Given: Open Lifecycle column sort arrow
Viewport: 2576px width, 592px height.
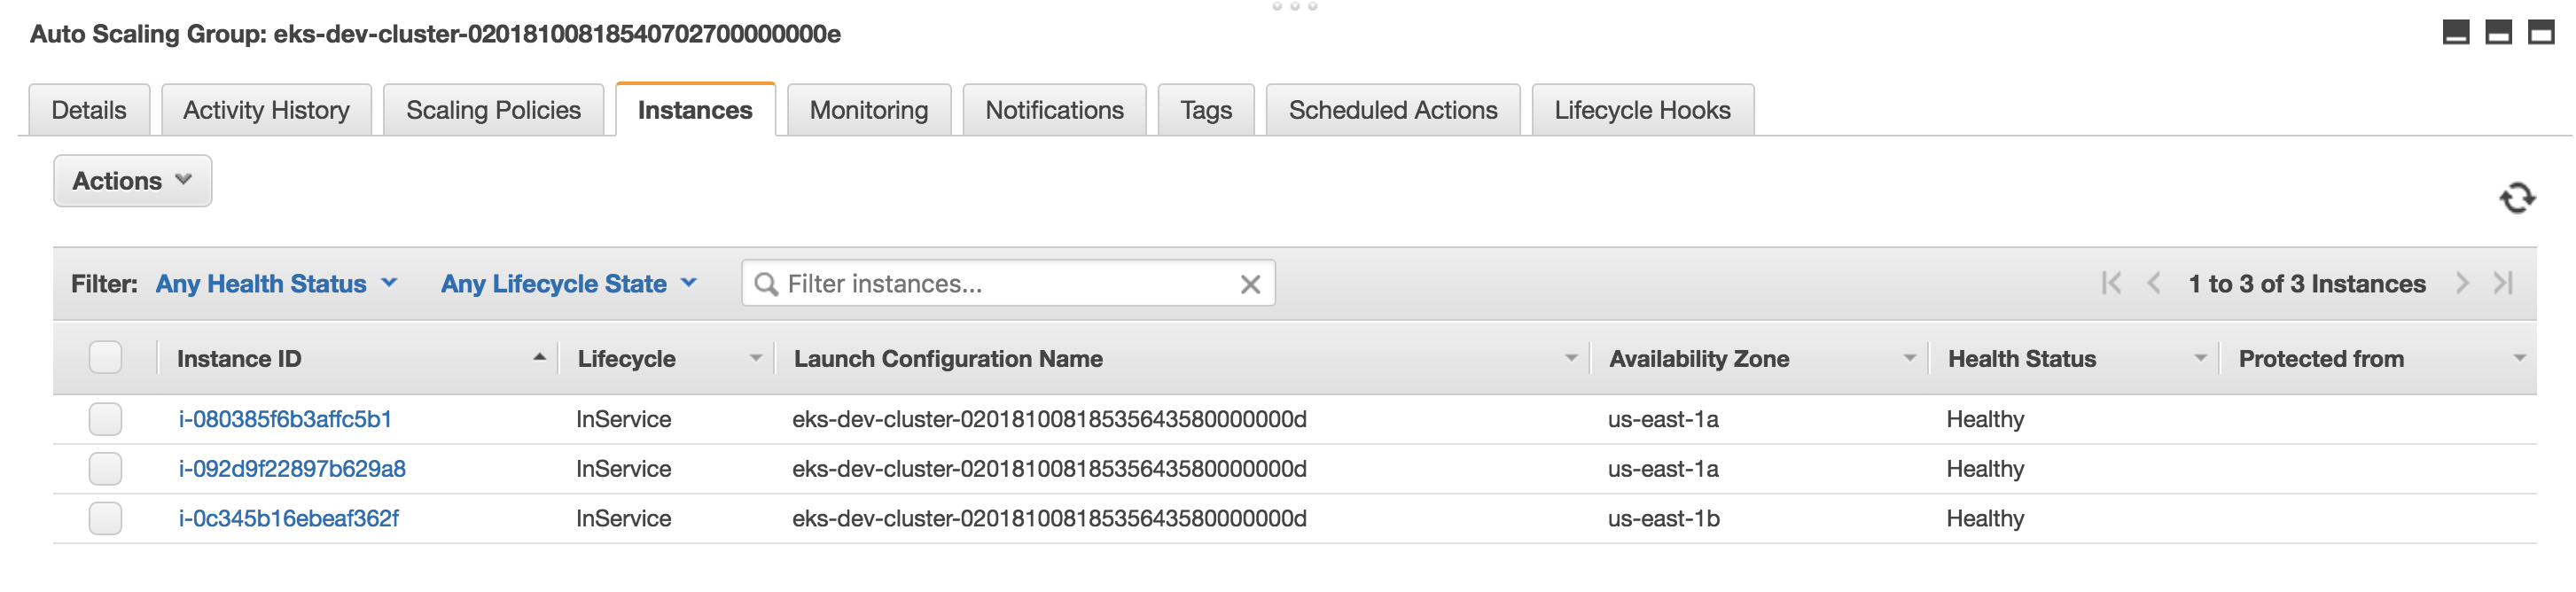Looking at the screenshot, I should coord(756,358).
